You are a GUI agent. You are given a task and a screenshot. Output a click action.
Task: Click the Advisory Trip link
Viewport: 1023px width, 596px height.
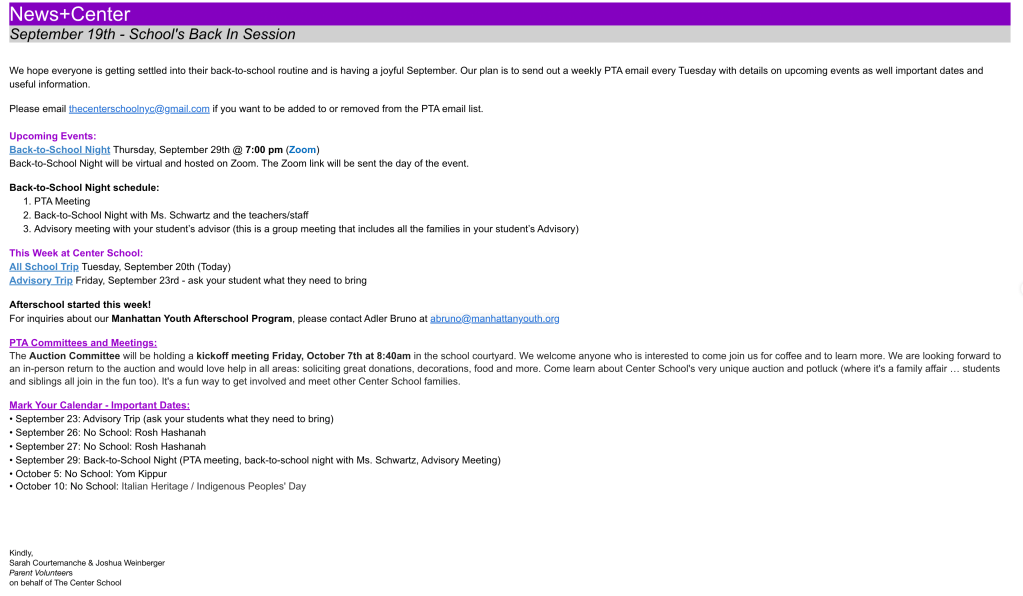(41, 281)
